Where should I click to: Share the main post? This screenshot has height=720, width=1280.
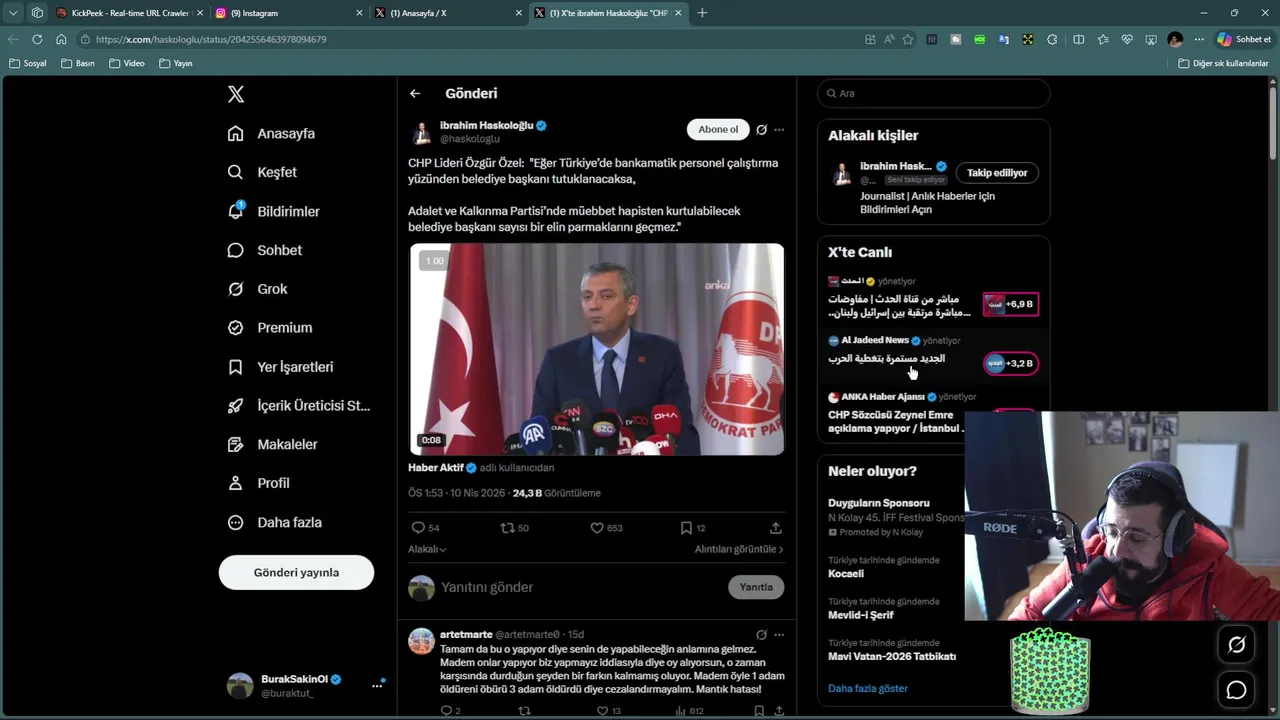(x=776, y=528)
